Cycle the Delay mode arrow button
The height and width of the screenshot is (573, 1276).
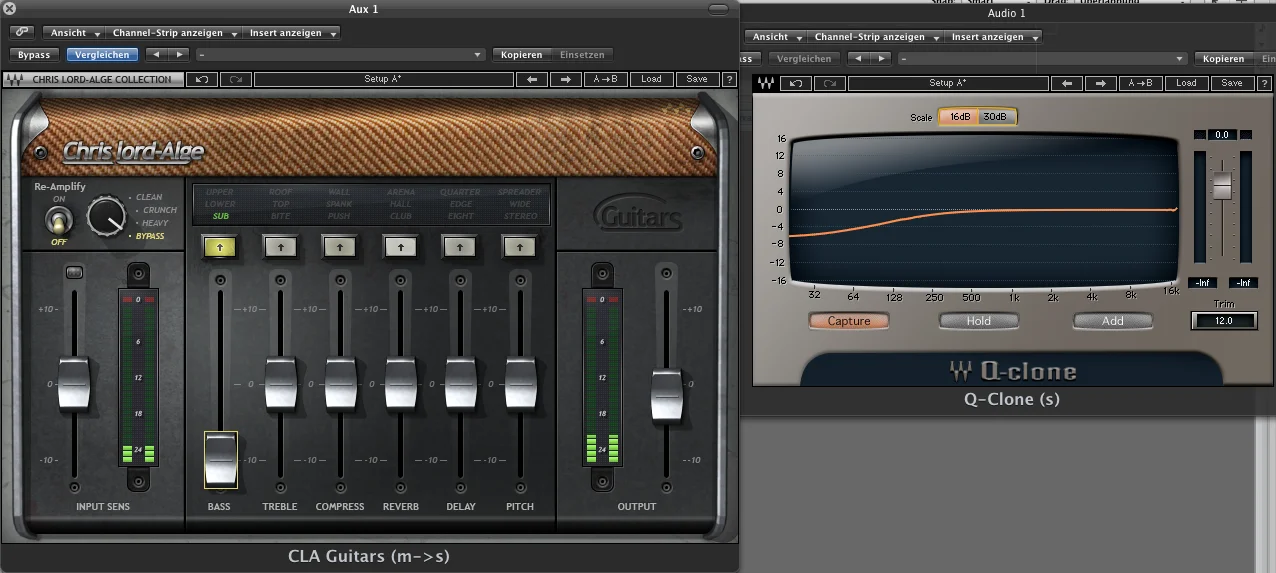[x=460, y=245]
